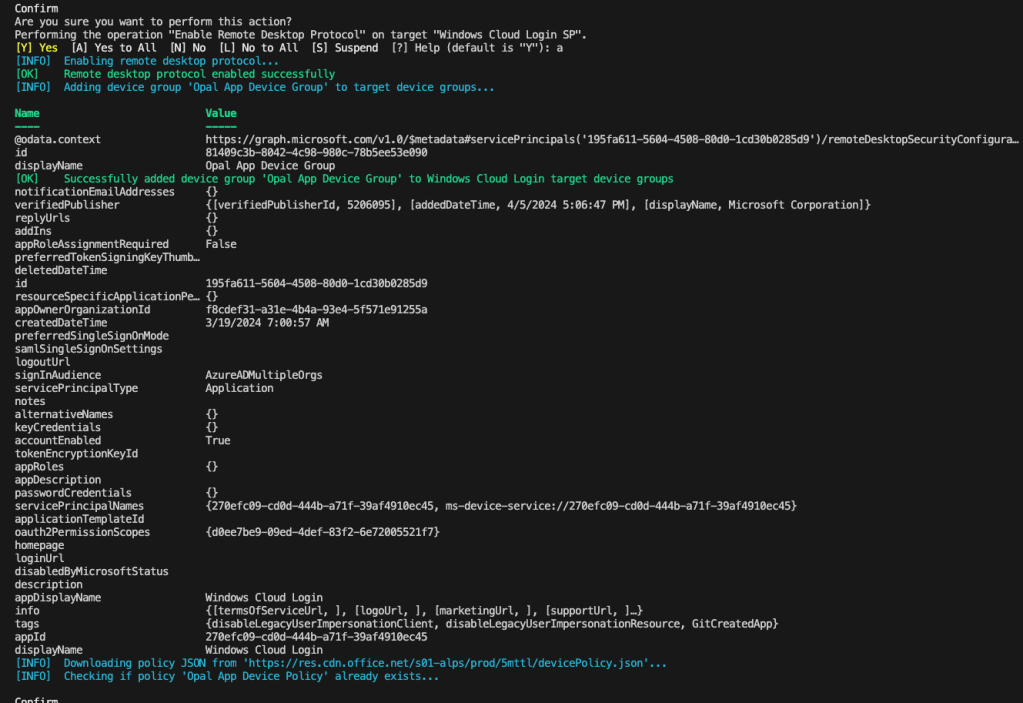Select the oauth2PermissionScopes GUID value
The height and width of the screenshot is (703, 1023).
(x=322, y=532)
